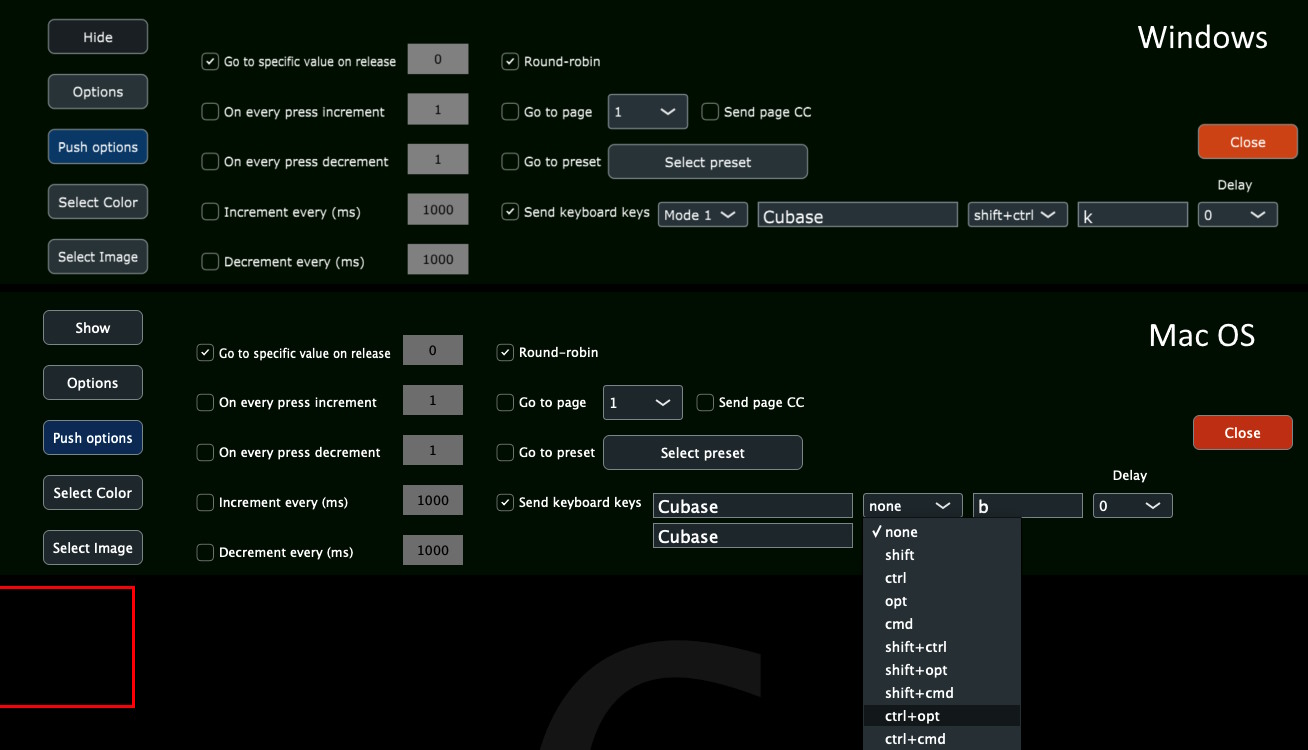Enable Go to page in Windows panel
This screenshot has width=1308, height=750.
pos(510,112)
